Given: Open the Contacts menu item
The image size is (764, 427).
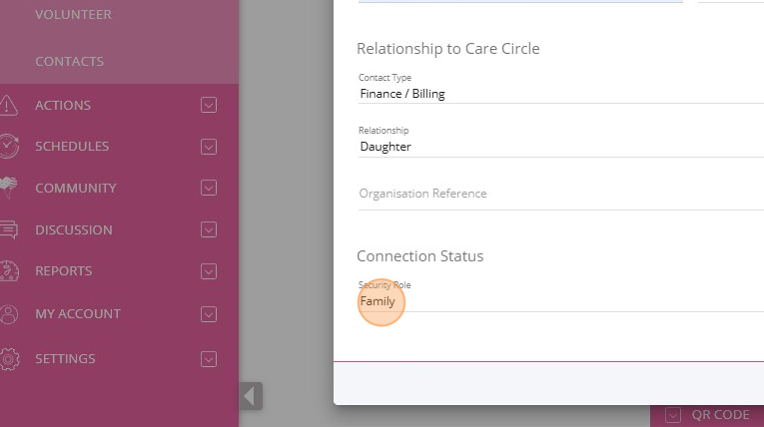Looking at the screenshot, I should (69, 62).
